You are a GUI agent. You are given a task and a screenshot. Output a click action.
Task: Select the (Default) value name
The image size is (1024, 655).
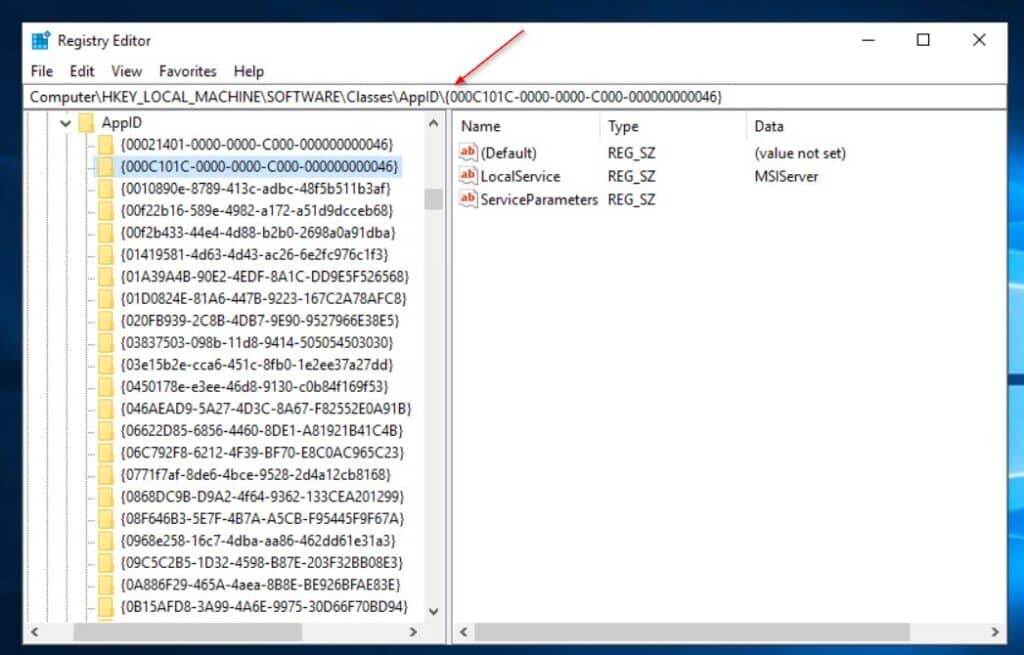(509, 153)
